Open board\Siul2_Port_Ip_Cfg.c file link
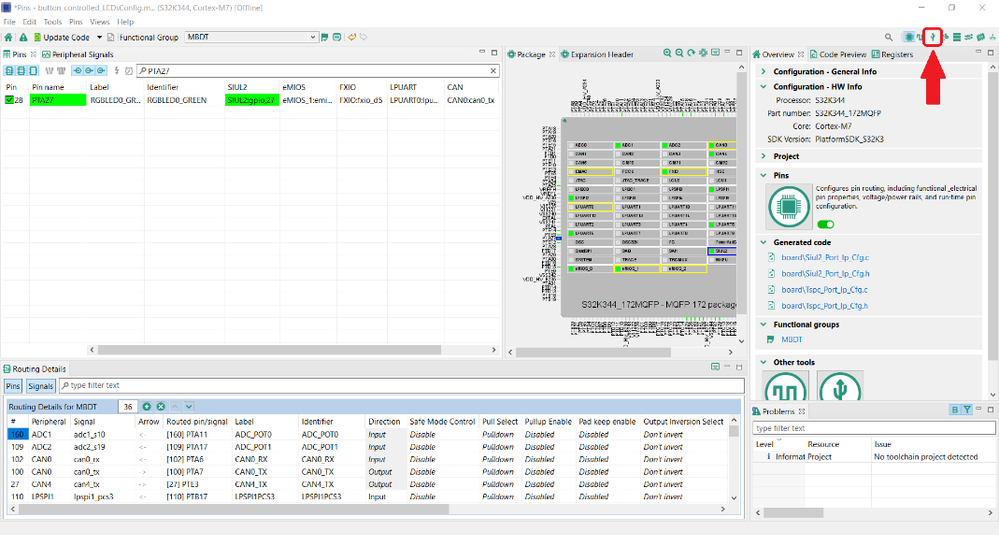 coord(825,258)
